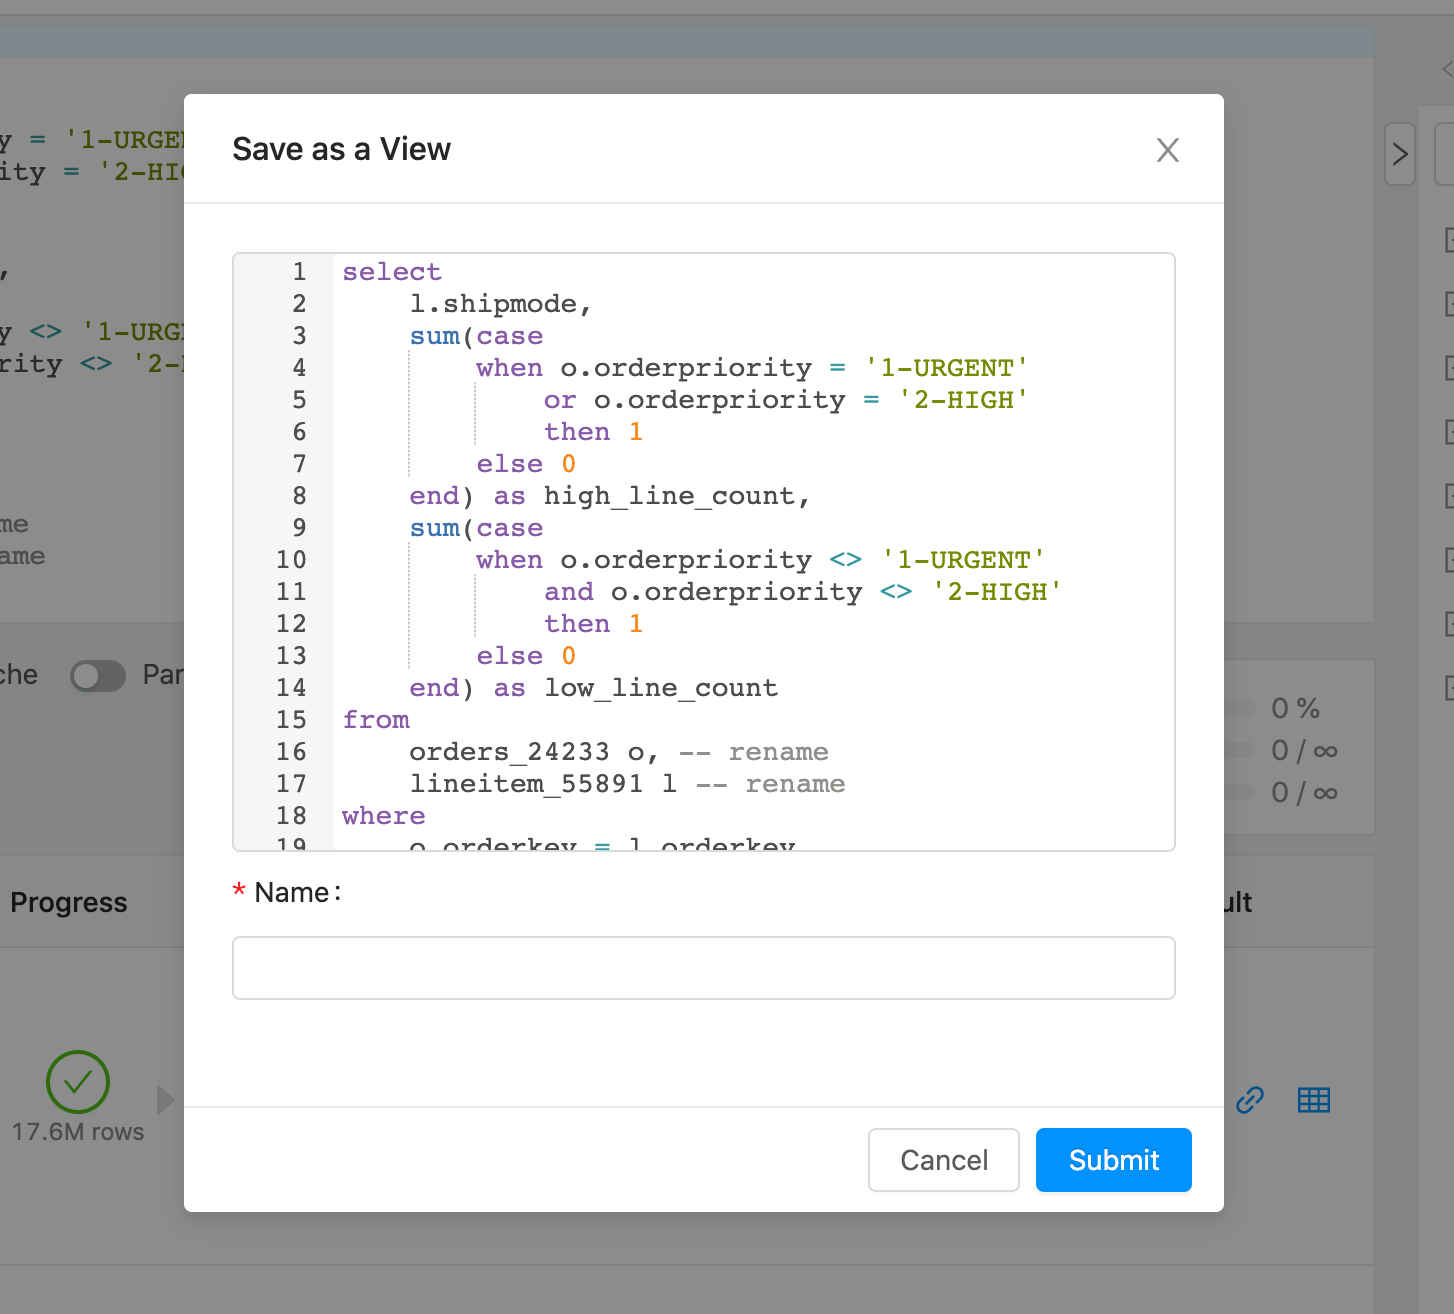Click the Name input field

703,968
